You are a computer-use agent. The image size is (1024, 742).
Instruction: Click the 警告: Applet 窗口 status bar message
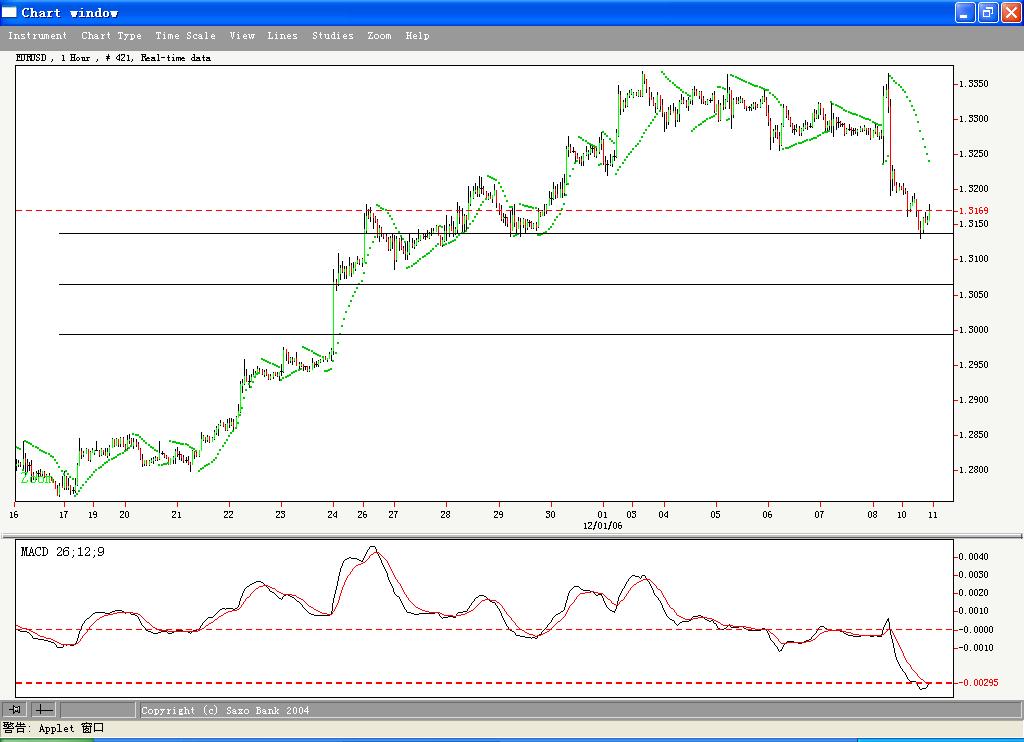(57, 727)
